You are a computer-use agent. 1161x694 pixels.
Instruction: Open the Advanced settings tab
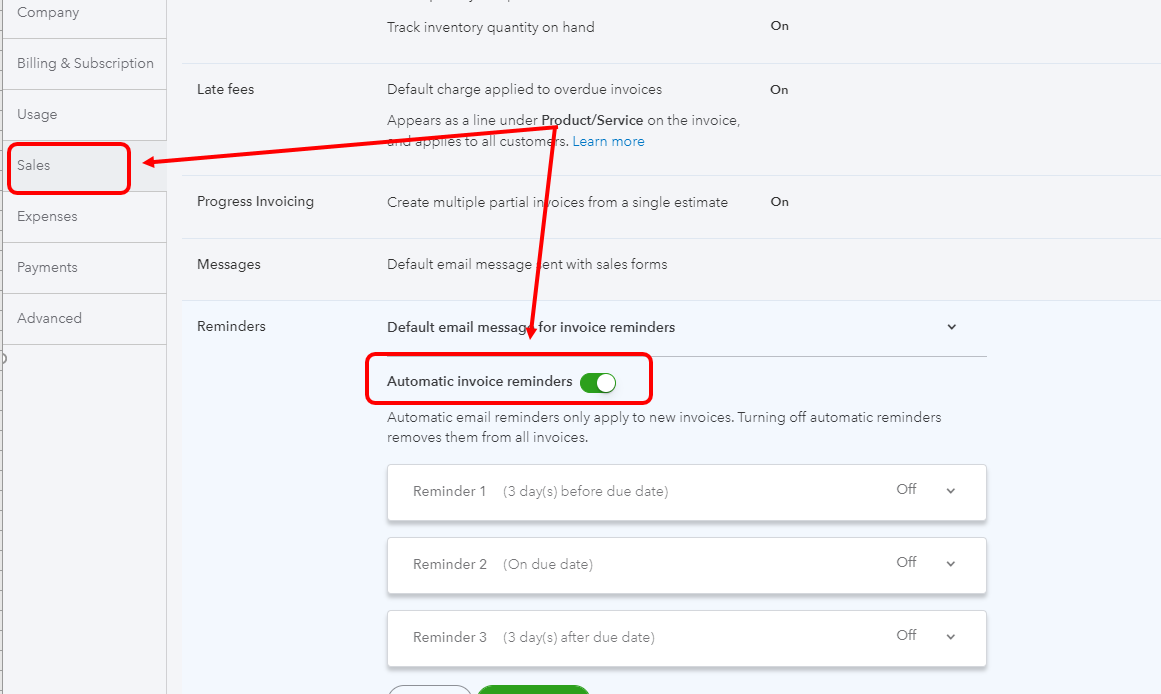coord(49,317)
